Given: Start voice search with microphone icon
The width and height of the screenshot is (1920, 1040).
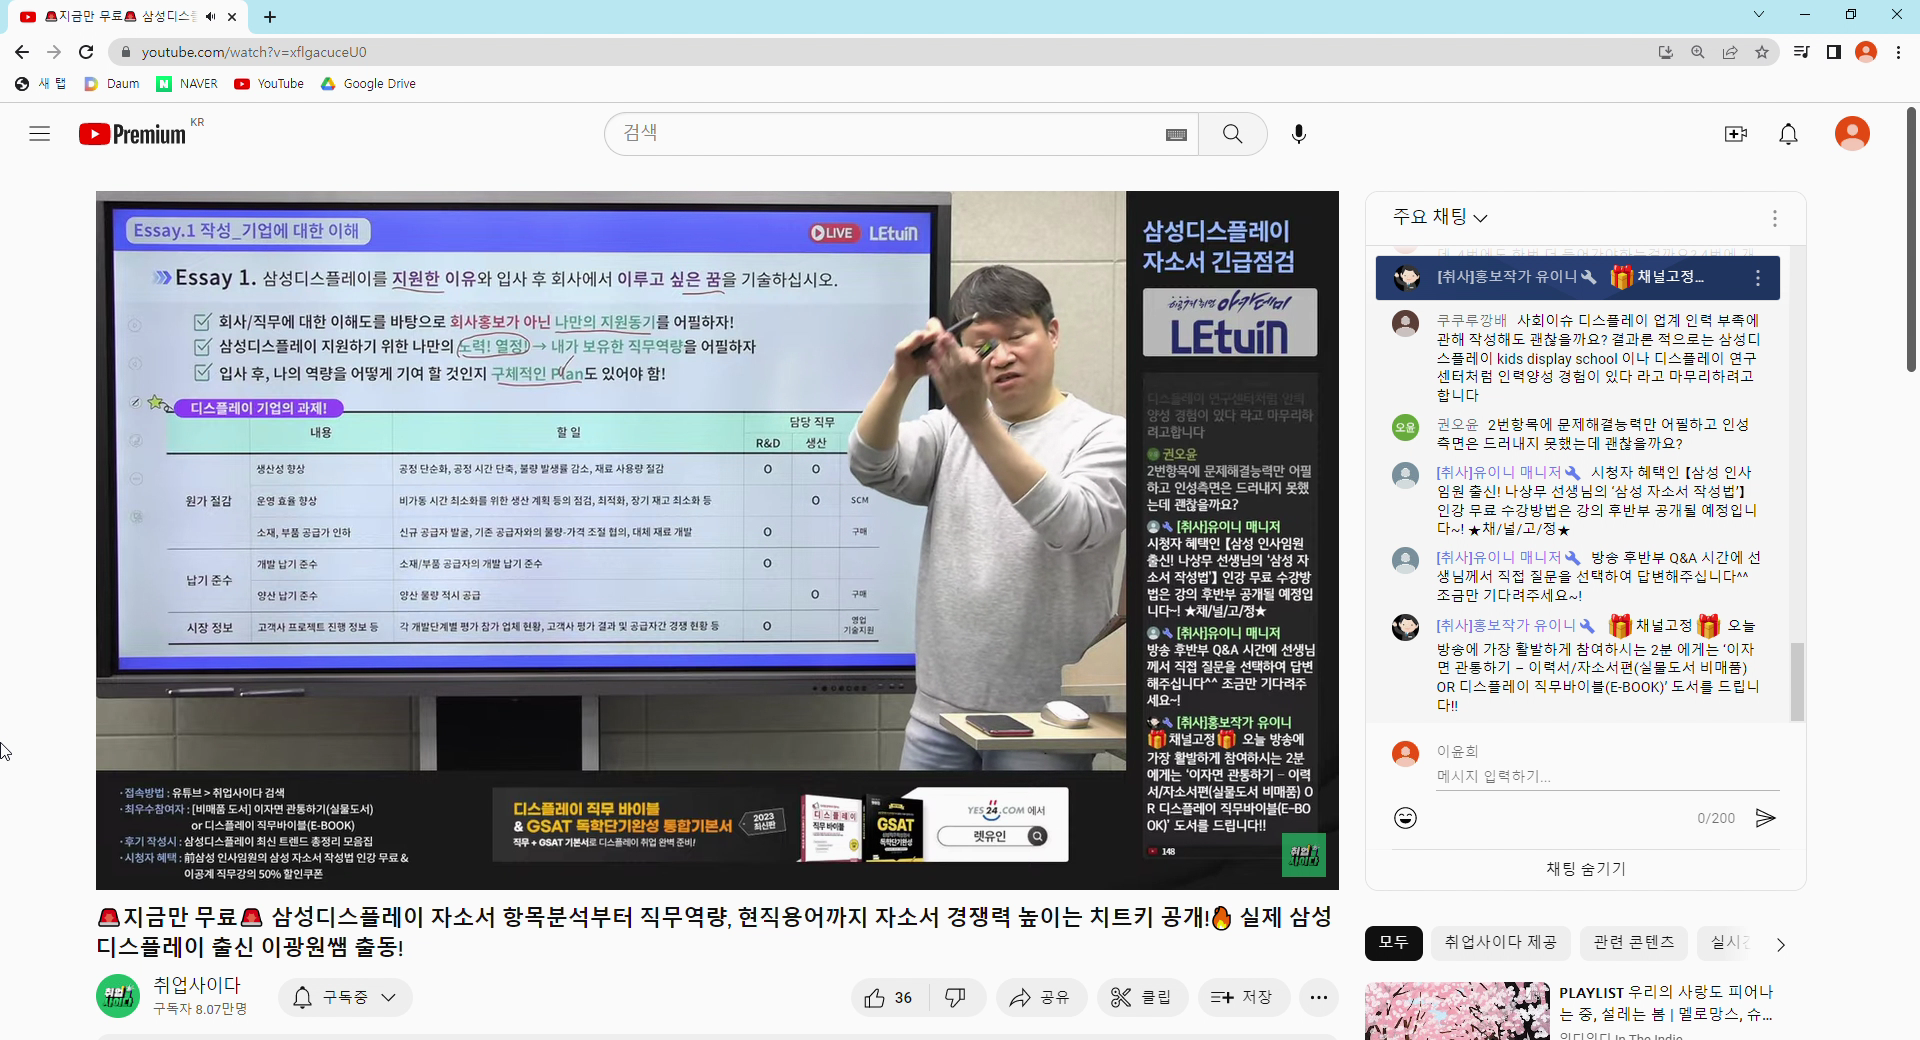Looking at the screenshot, I should [1299, 134].
